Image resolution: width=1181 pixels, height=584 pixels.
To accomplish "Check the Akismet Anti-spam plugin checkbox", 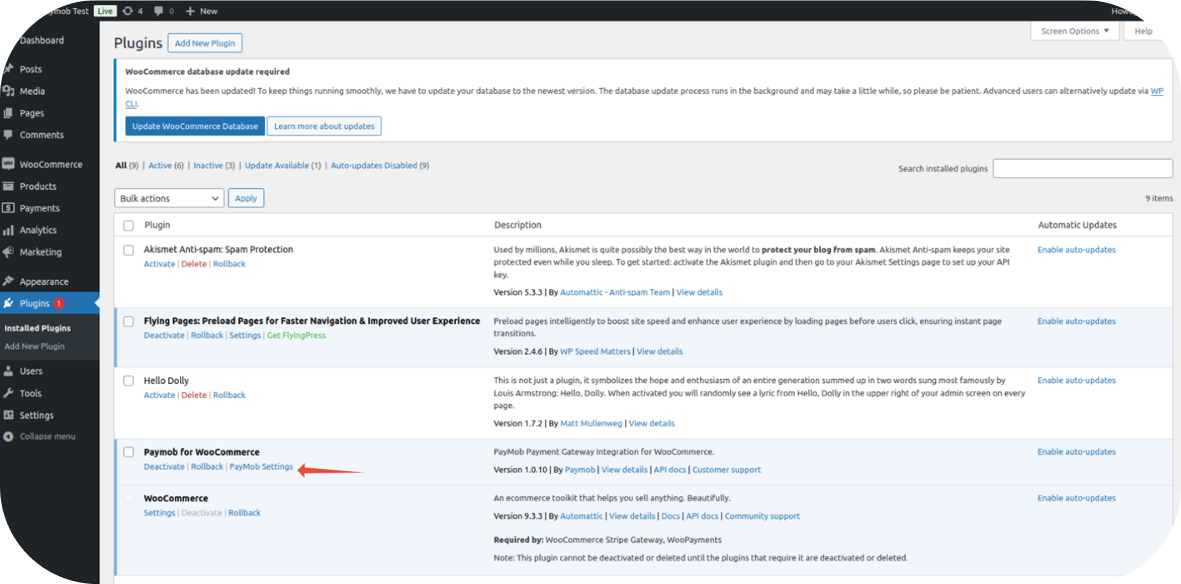I will (x=128, y=250).
